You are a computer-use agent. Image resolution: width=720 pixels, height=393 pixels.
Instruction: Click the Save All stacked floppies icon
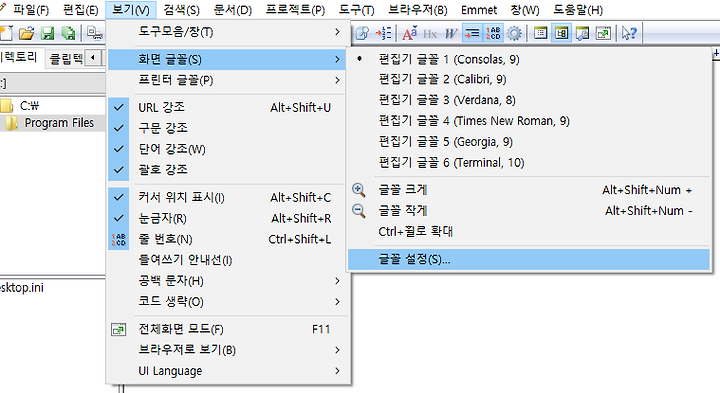point(68,34)
